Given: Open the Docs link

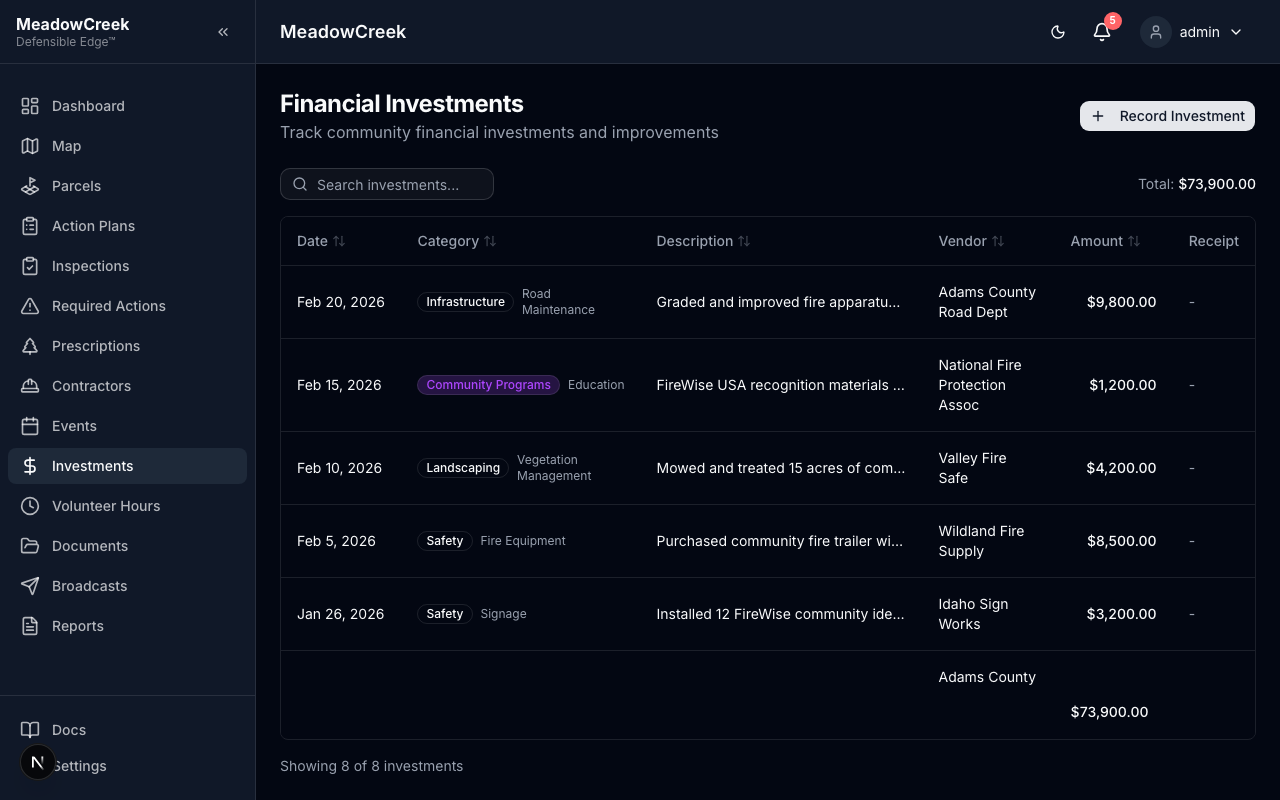Looking at the screenshot, I should click(127, 730).
